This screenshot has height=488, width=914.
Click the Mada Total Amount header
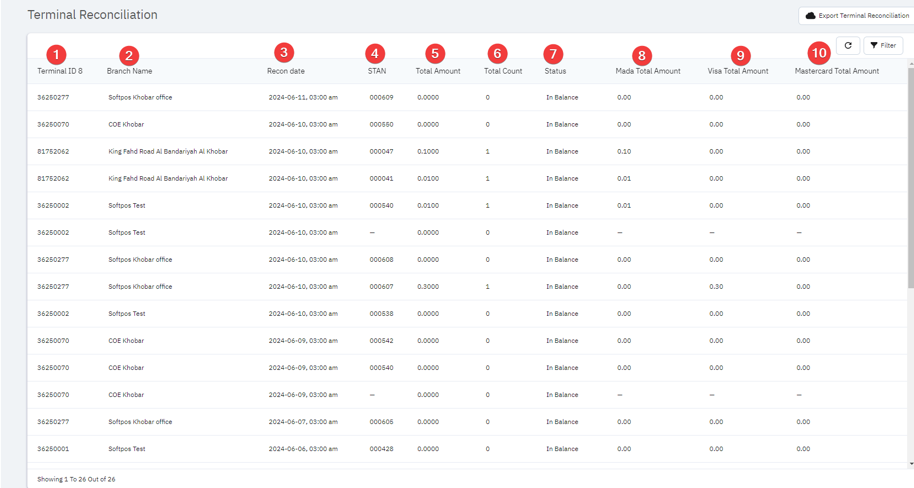tap(648, 72)
